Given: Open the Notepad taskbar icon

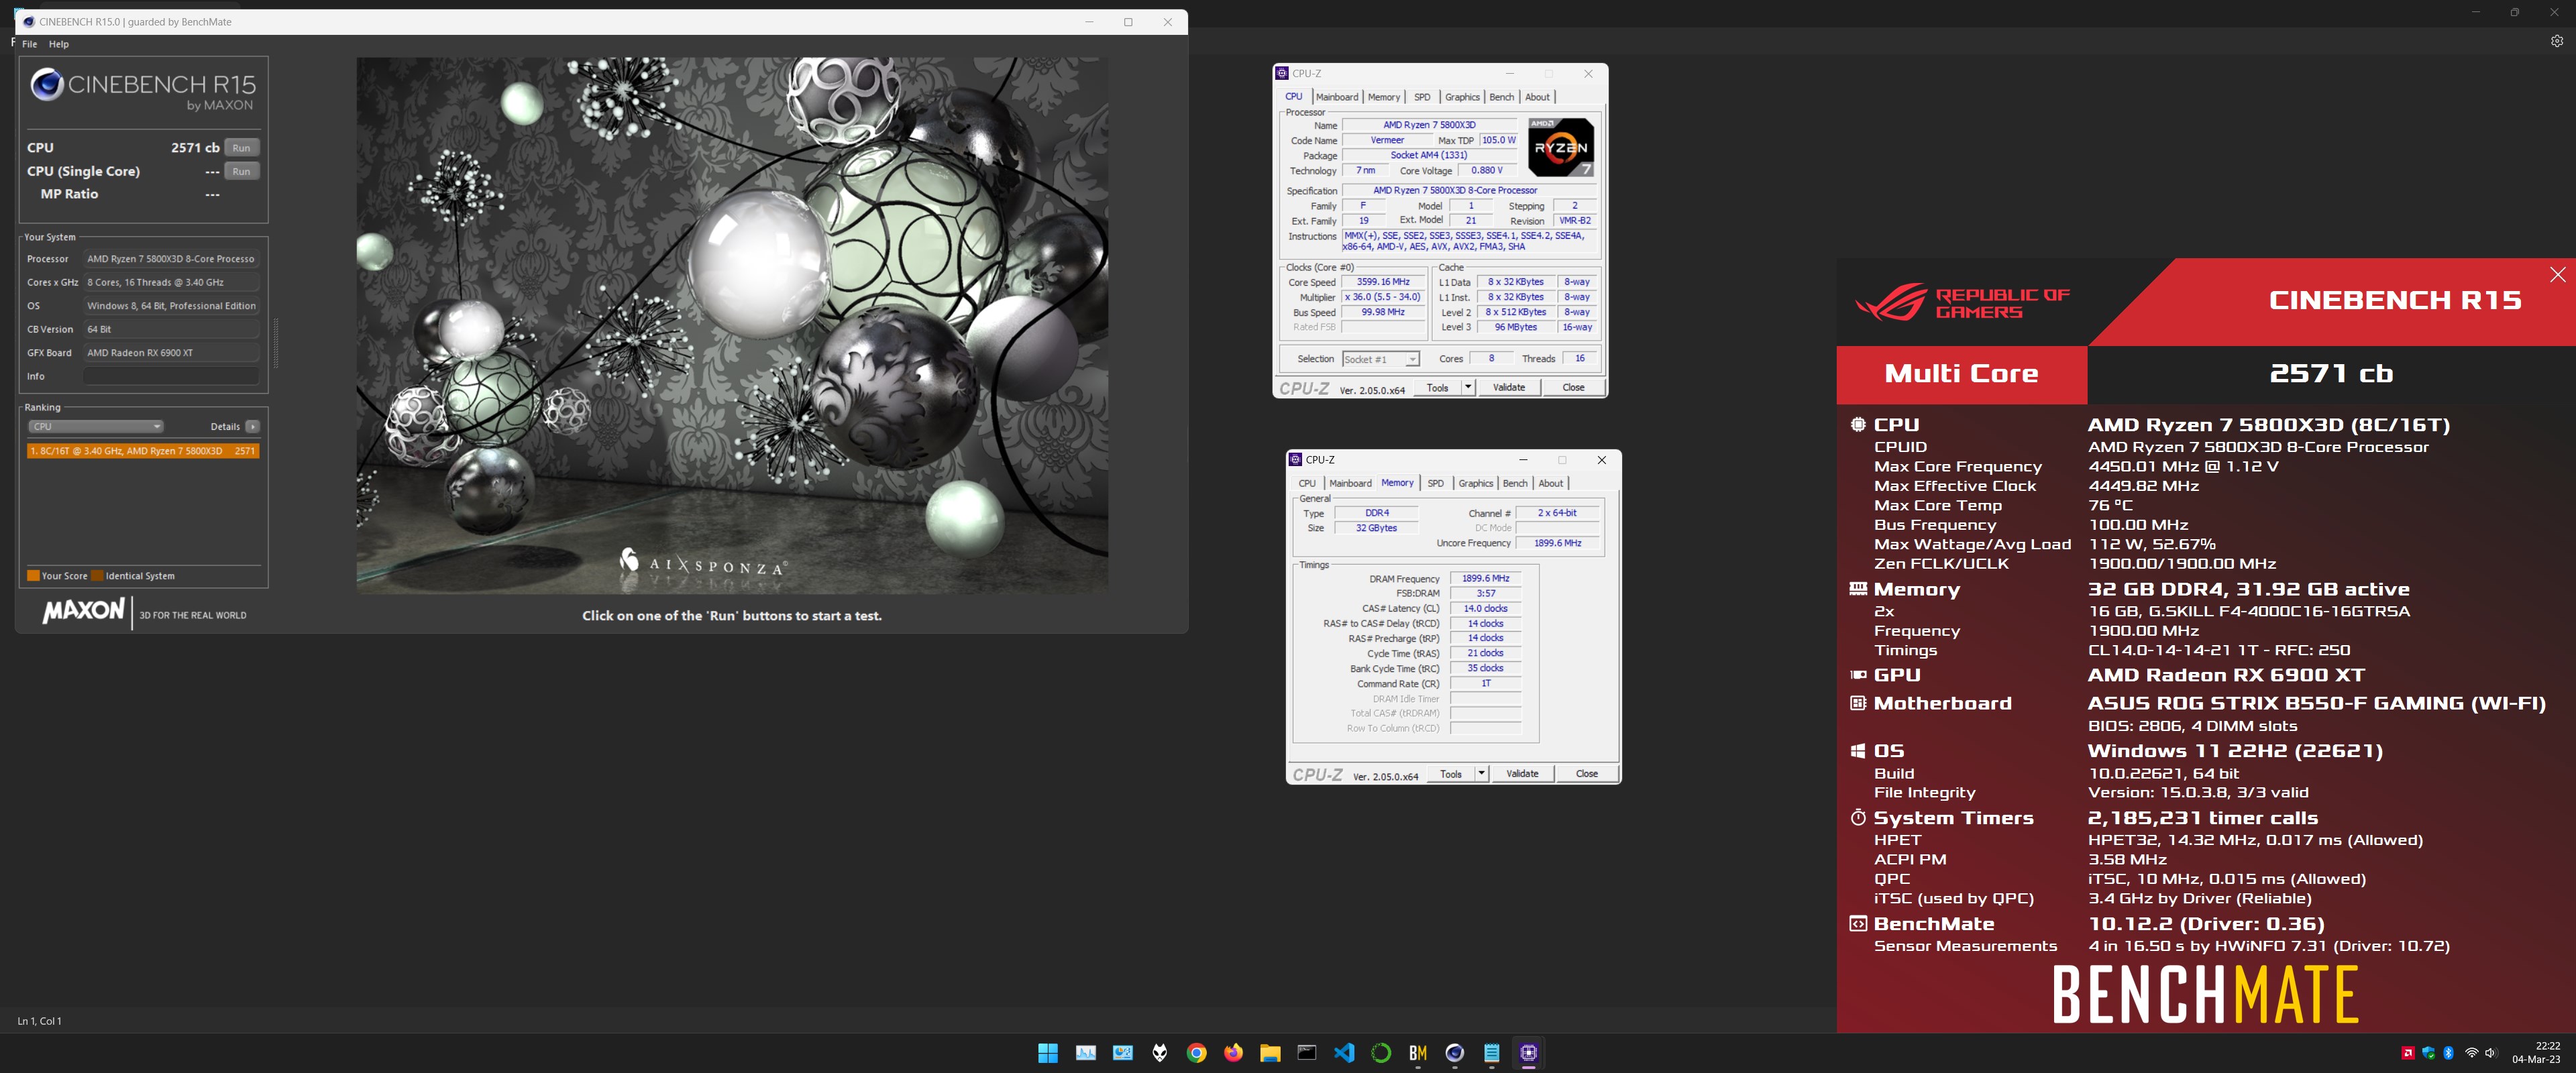Looking at the screenshot, I should pos(1492,1052).
